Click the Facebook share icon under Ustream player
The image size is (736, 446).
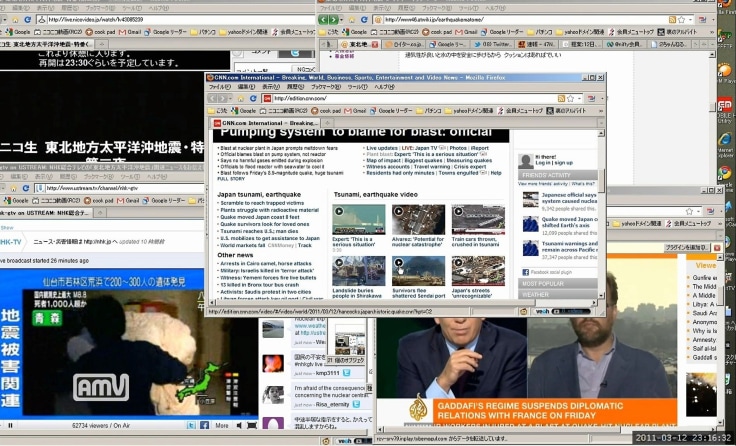pyautogui.click(x=203, y=425)
